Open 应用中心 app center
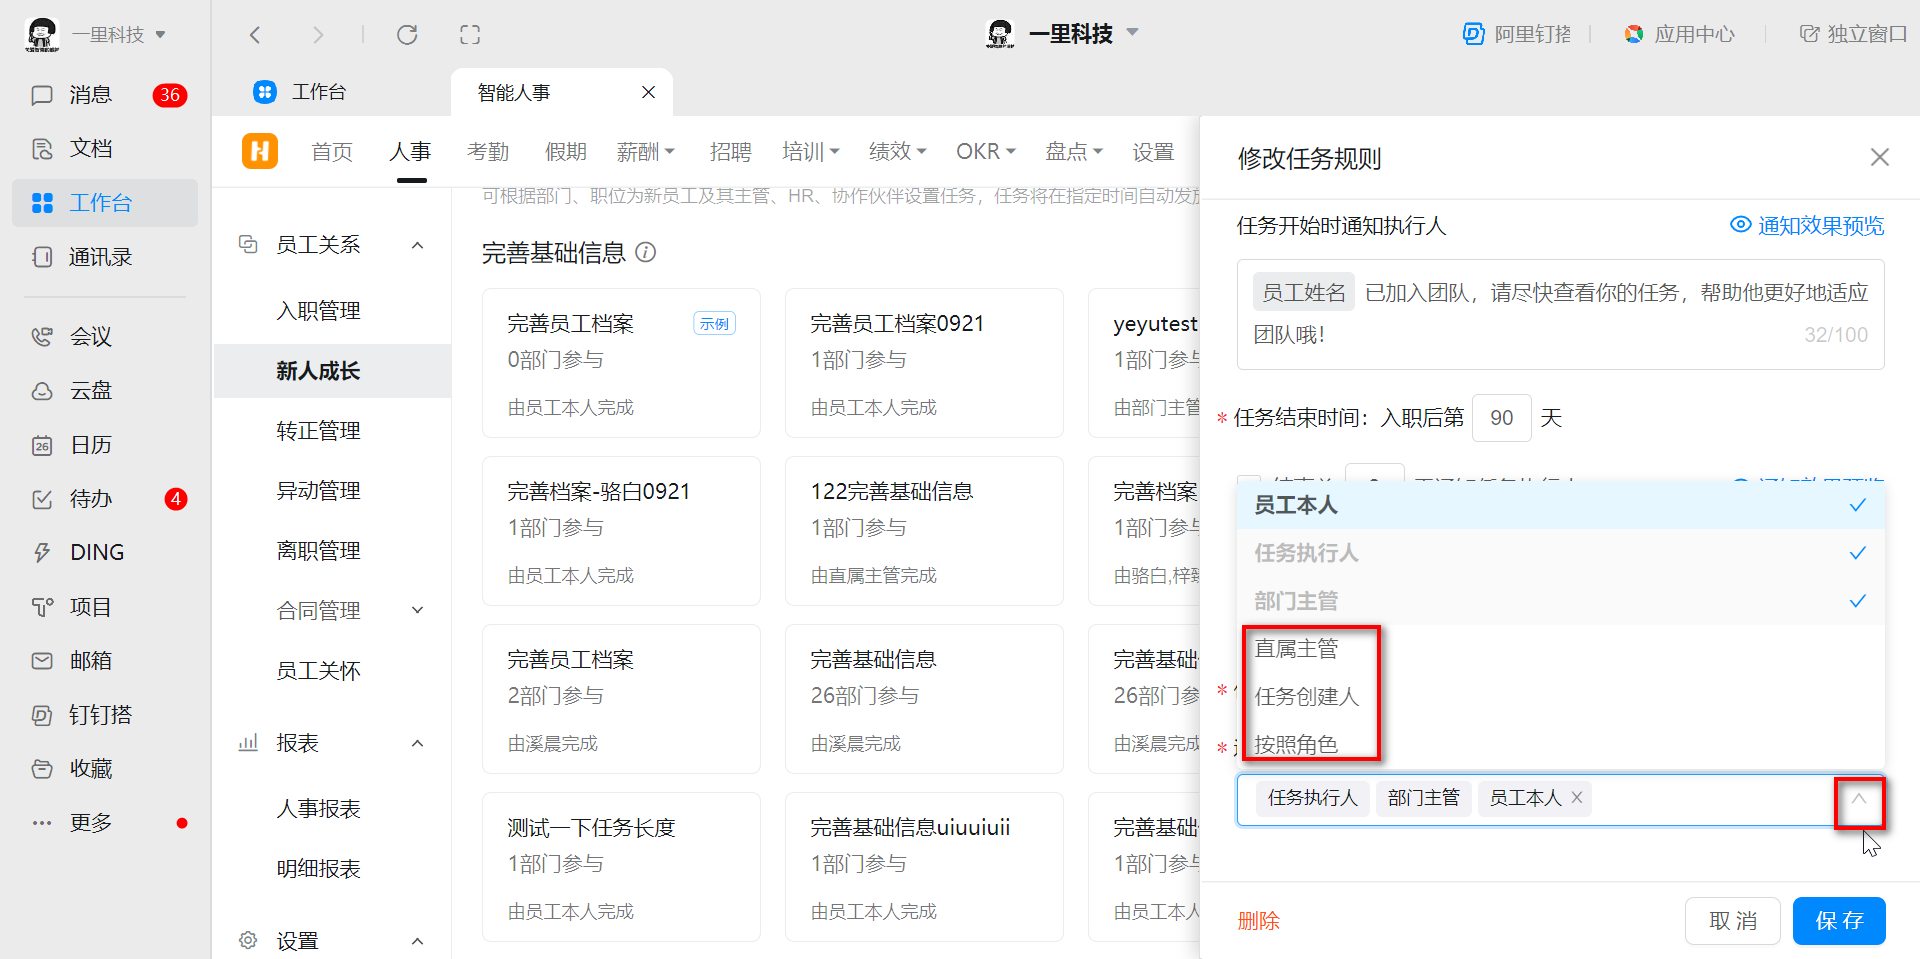This screenshot has height=959, width=1920. [1679, 34]
